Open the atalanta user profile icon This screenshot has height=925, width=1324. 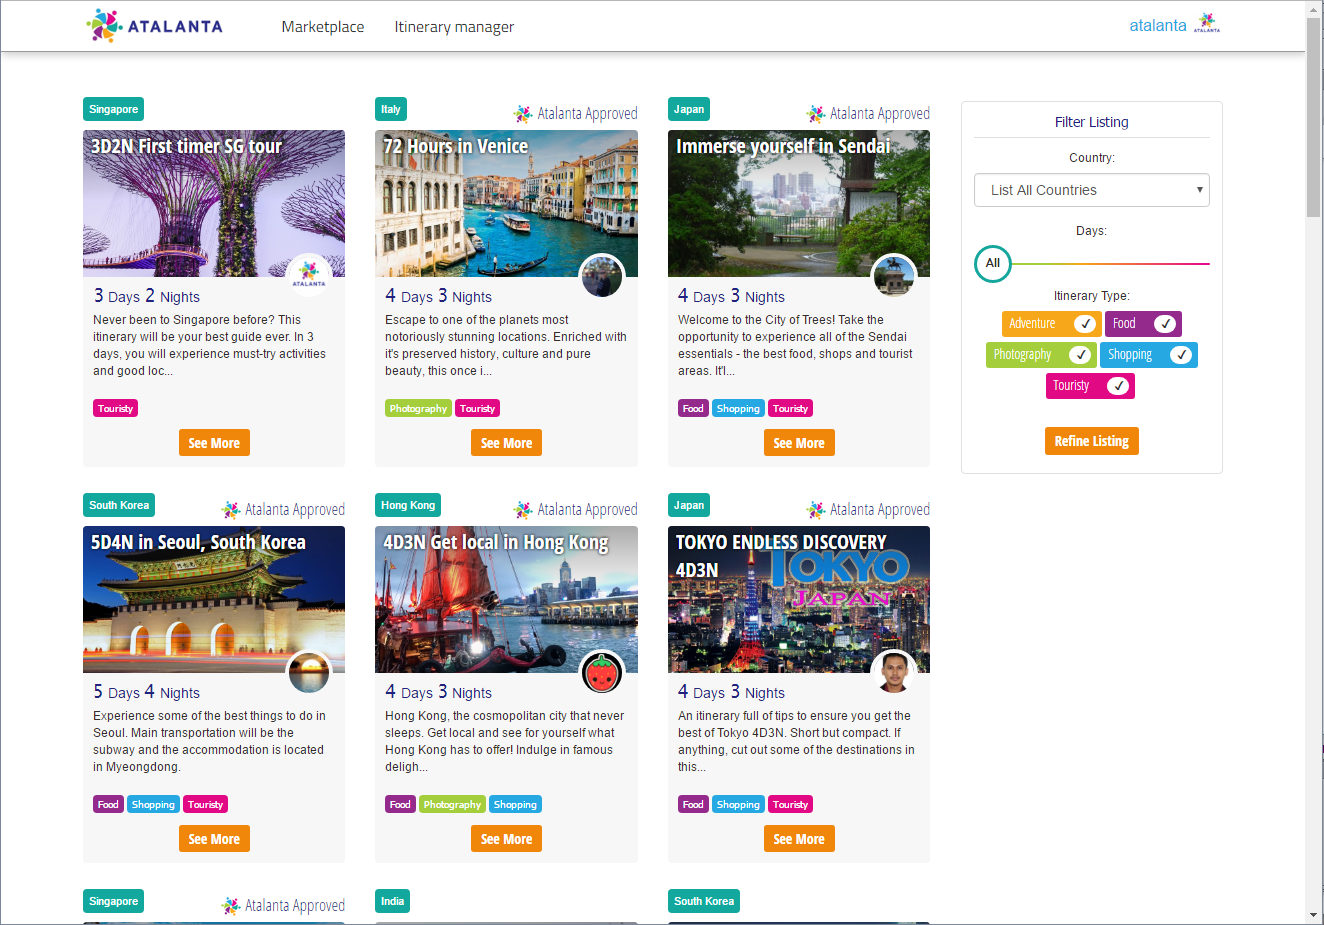(x=1207, y=23)
